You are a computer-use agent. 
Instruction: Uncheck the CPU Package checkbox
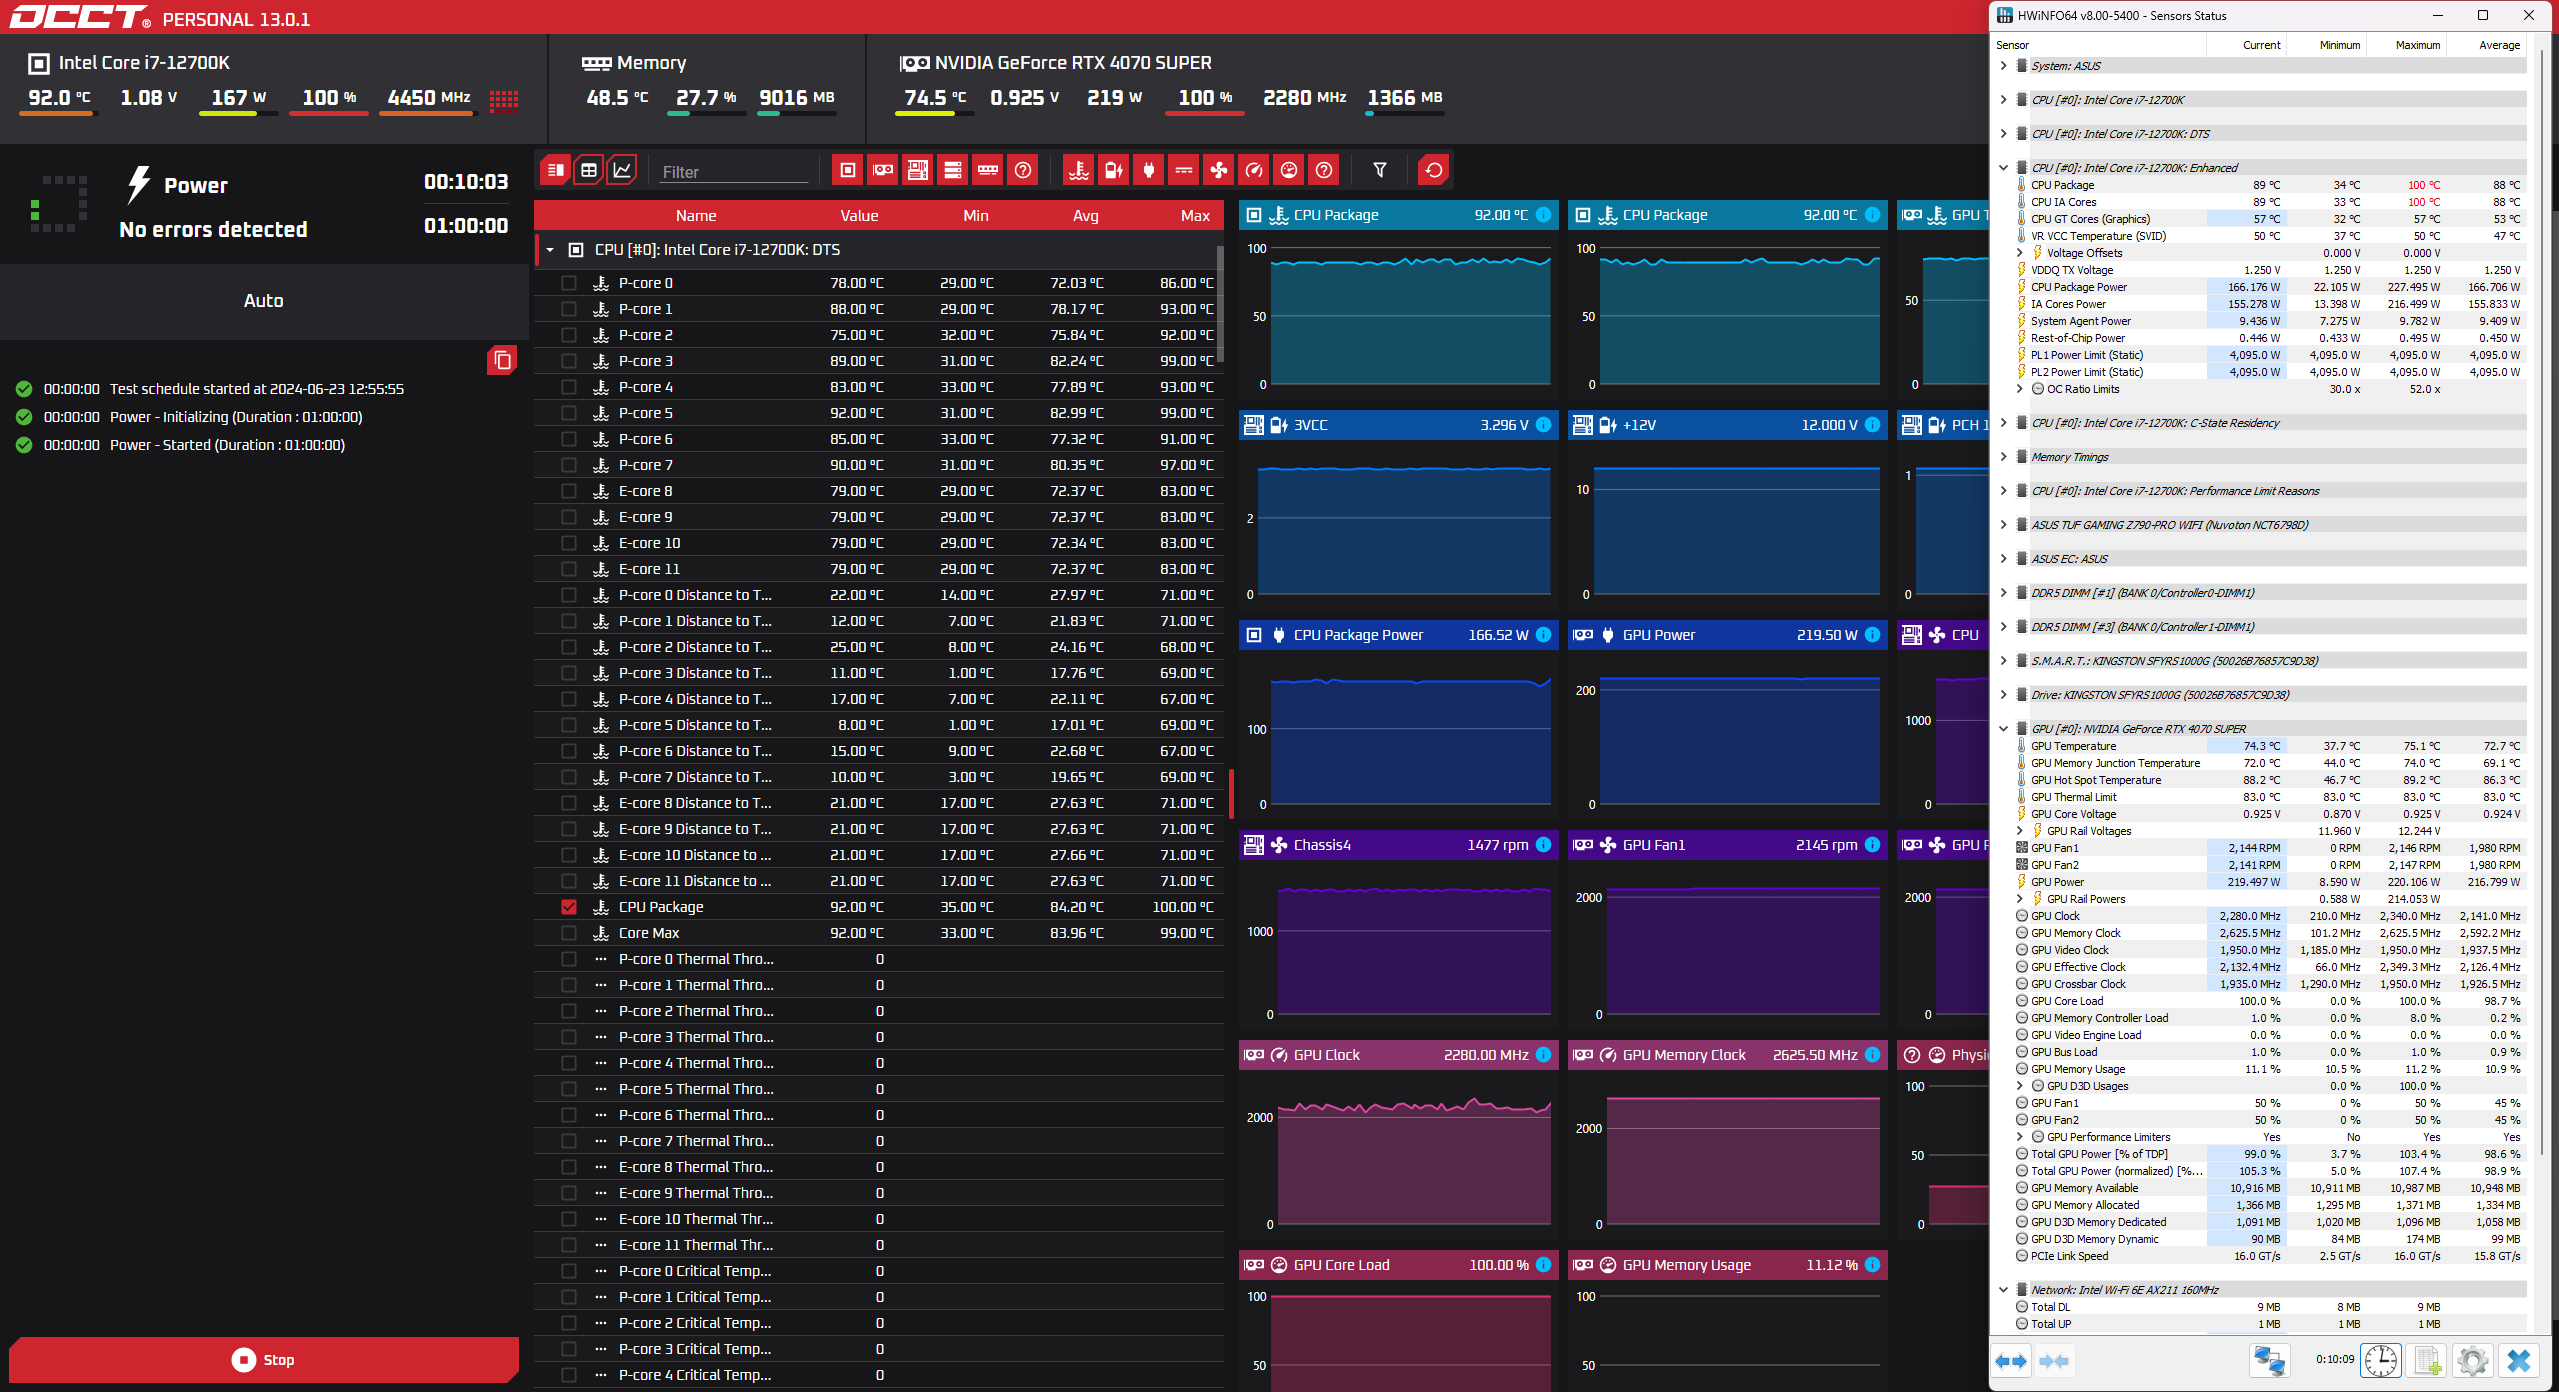569,907
